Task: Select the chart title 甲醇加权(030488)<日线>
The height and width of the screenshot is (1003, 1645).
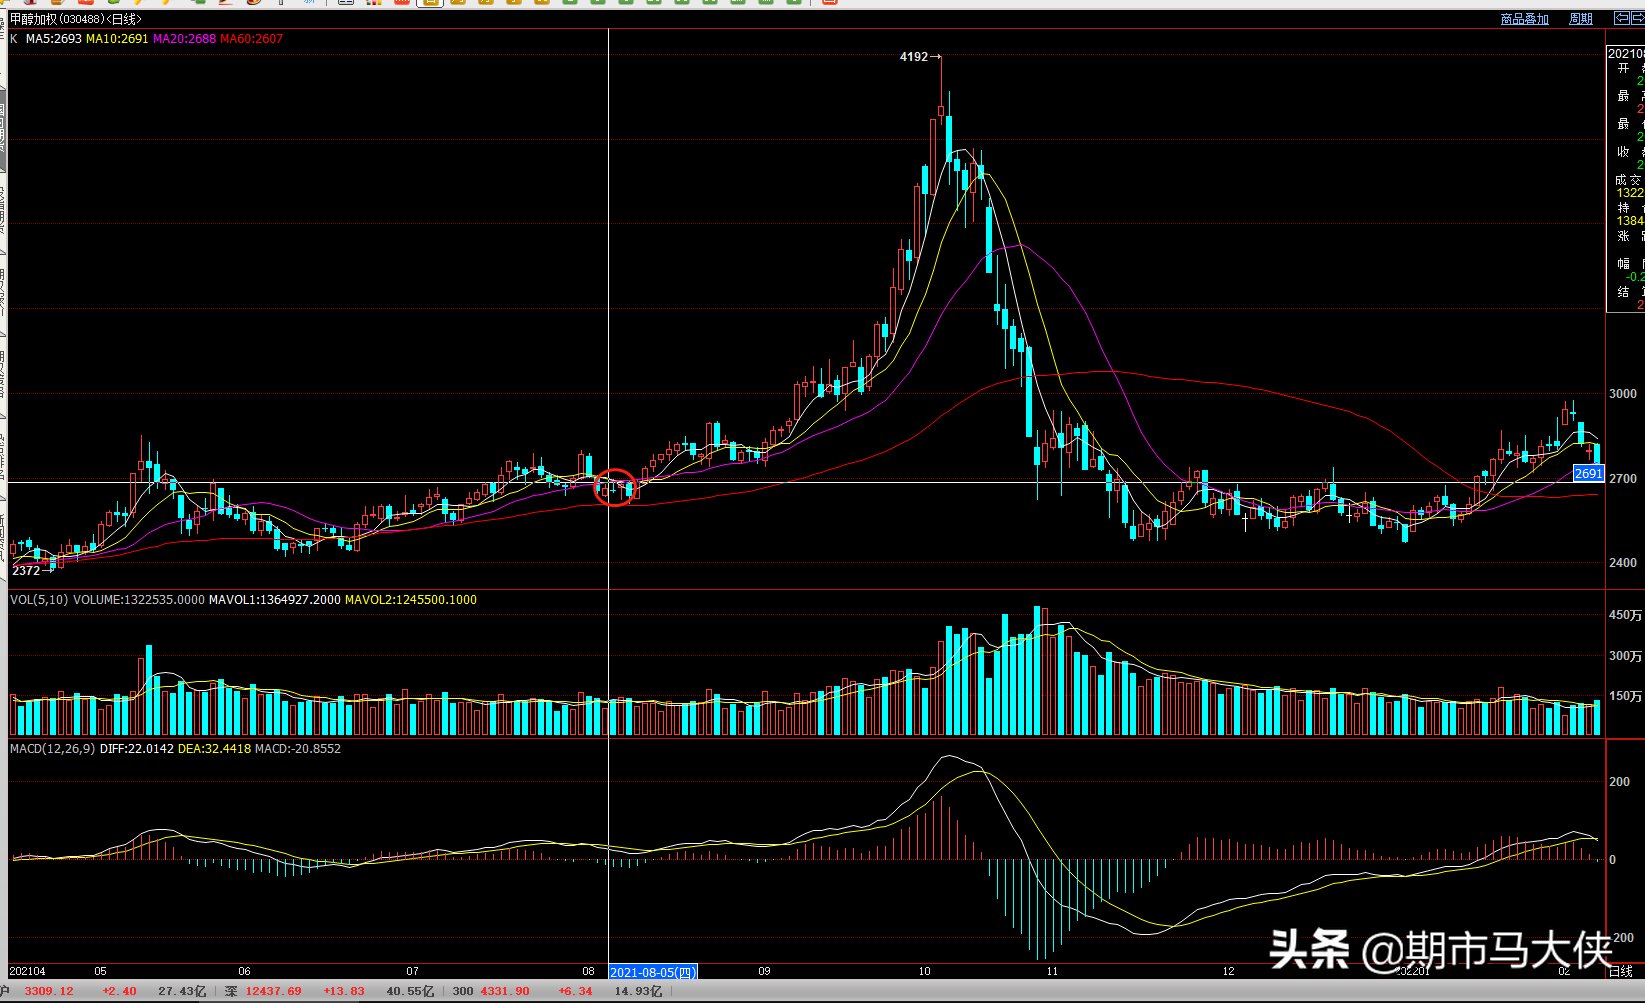Action: [76, 20]
